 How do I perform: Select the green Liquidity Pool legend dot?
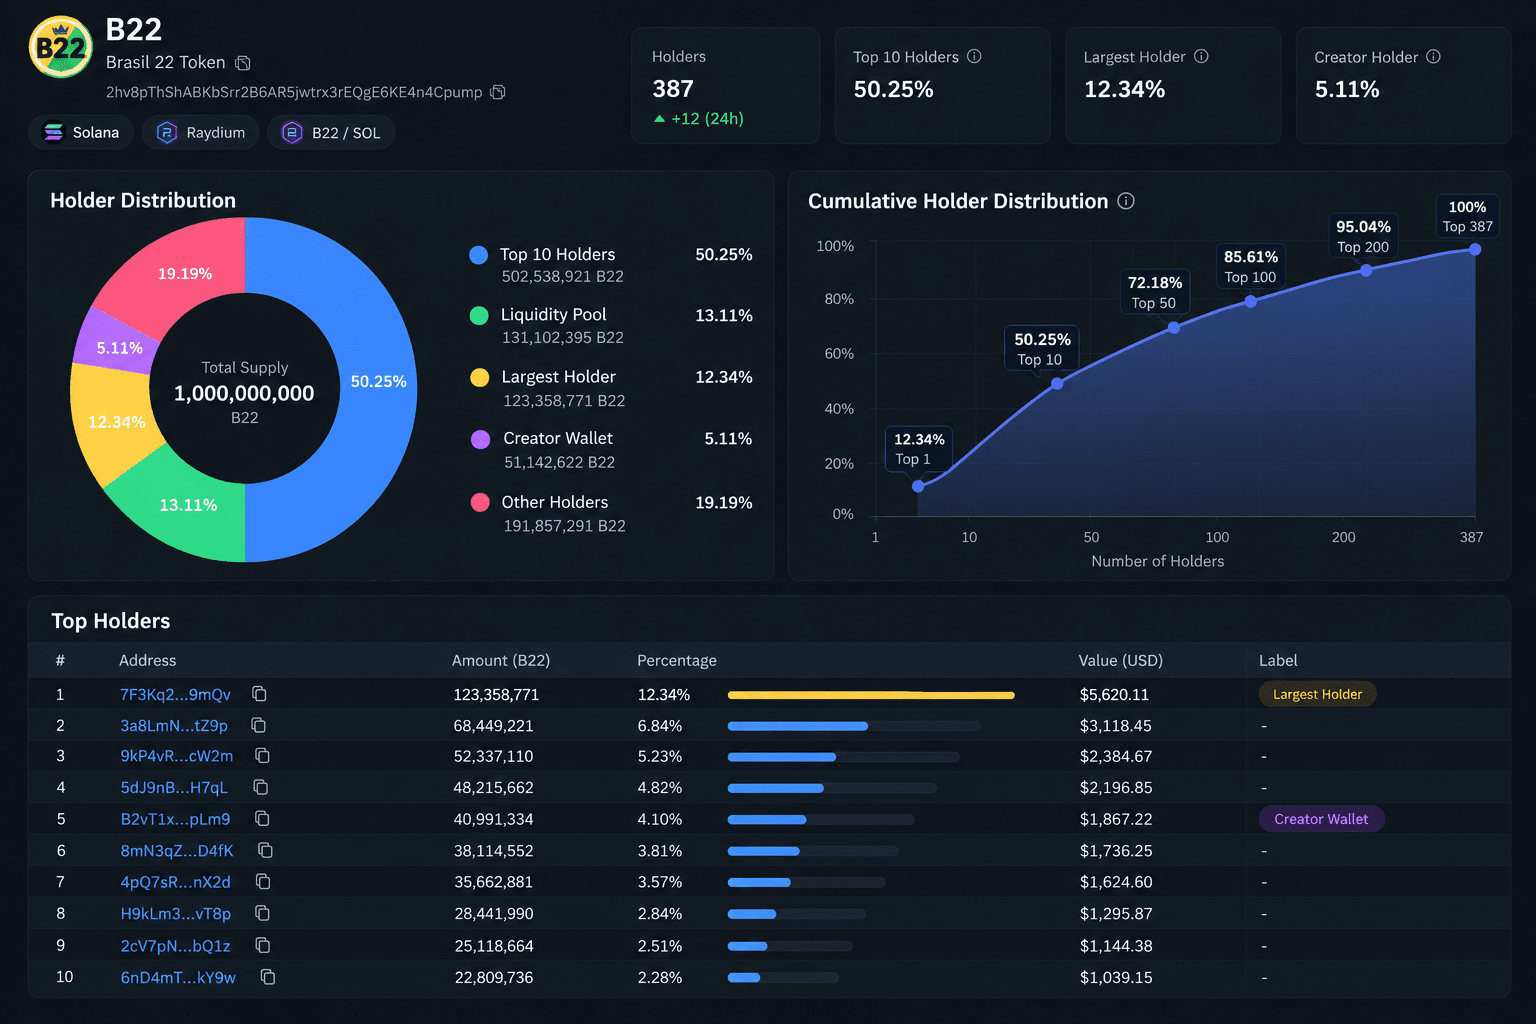click(x=479, y=315)
